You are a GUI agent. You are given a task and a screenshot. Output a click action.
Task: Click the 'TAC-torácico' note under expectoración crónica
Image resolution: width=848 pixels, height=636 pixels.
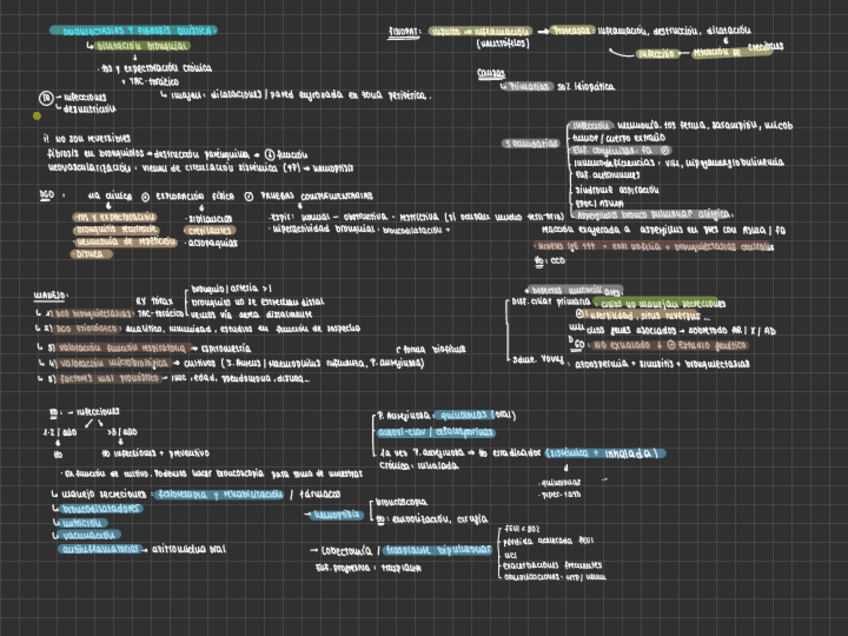(x=154, y=82)
